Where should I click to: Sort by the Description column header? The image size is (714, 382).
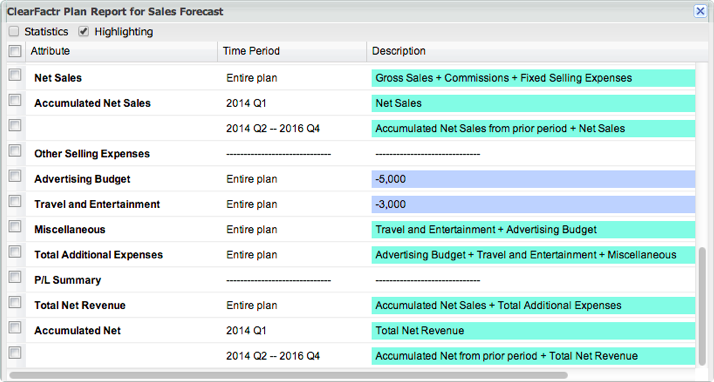coord(537,51)
